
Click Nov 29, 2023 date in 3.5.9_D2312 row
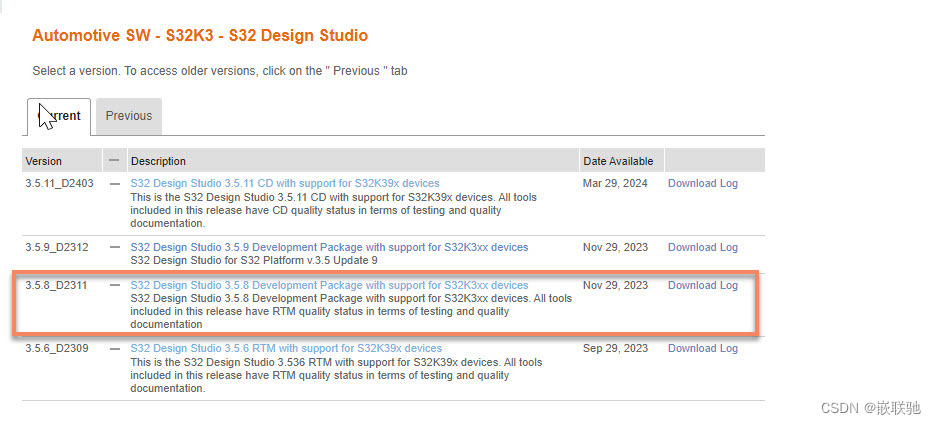click(615, 247)
